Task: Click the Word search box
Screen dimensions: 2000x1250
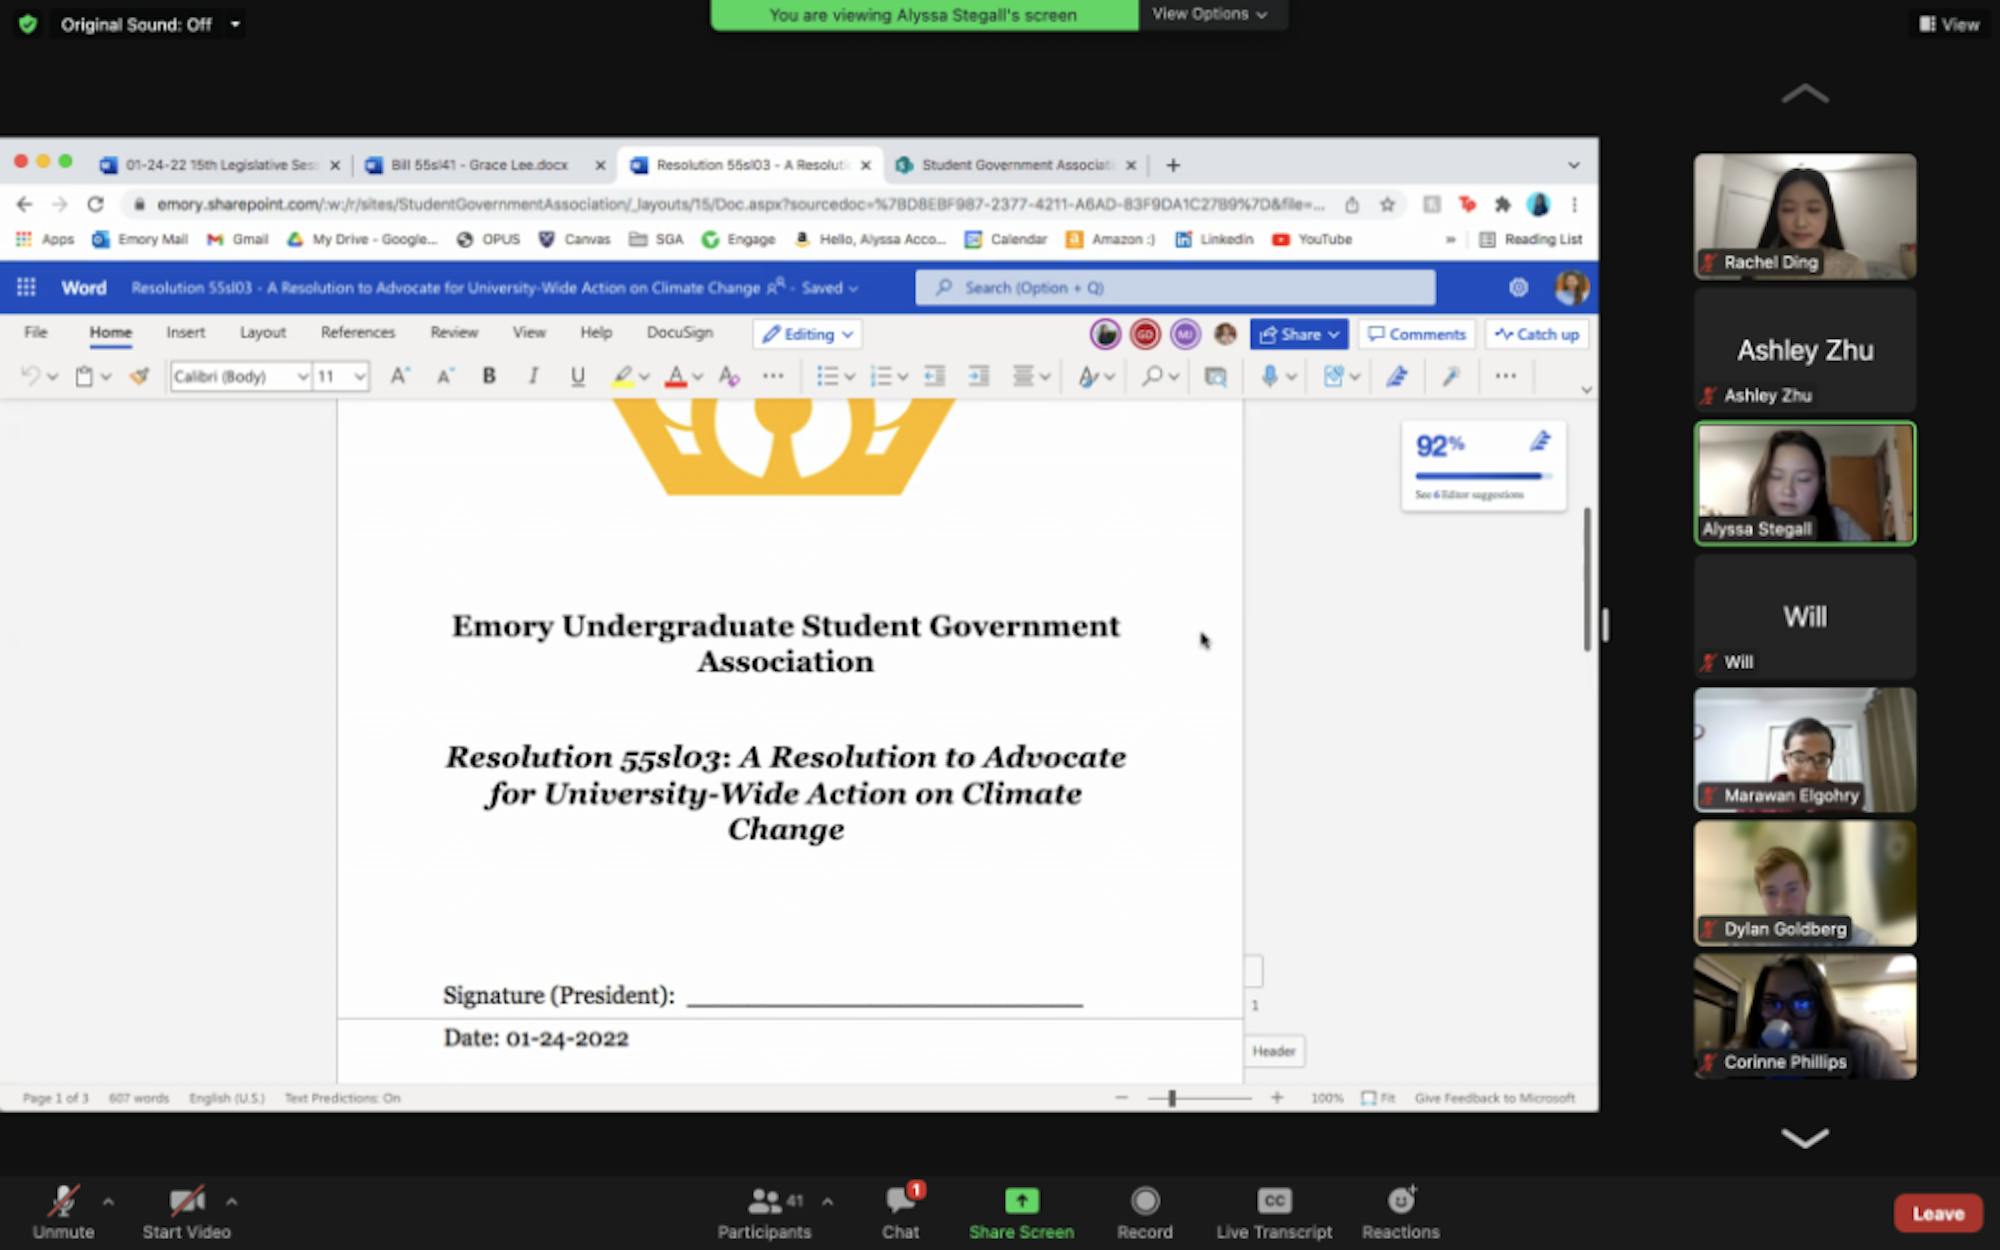Action: click(1175, 288)
